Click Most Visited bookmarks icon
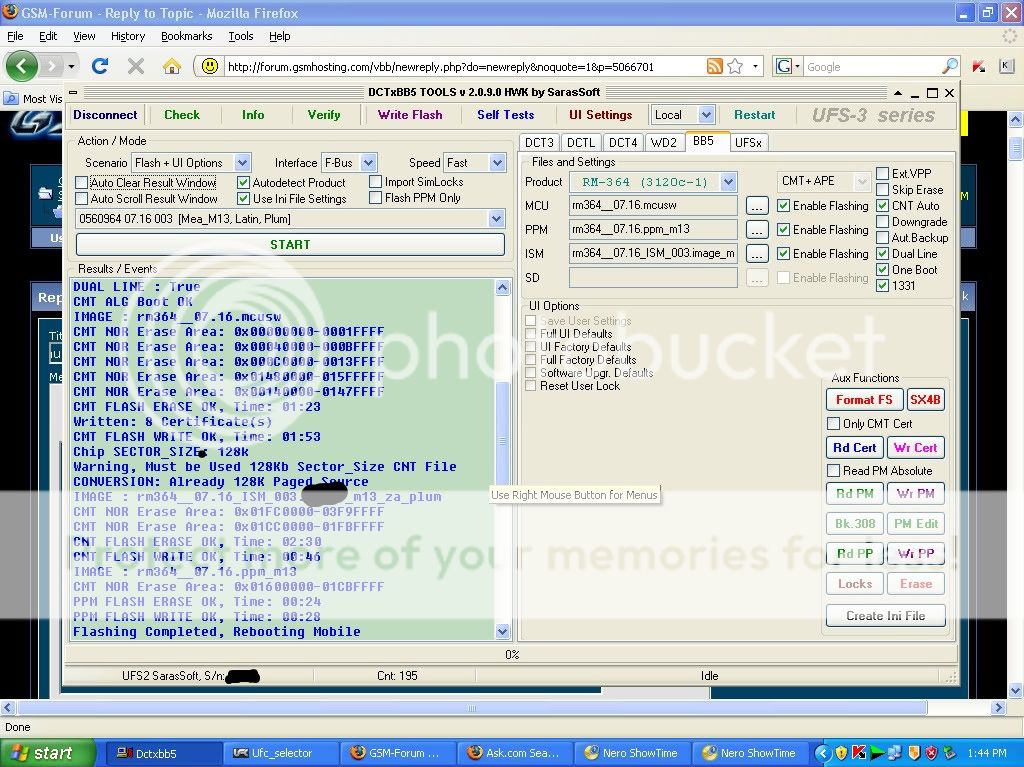 [x=11, y=99]
